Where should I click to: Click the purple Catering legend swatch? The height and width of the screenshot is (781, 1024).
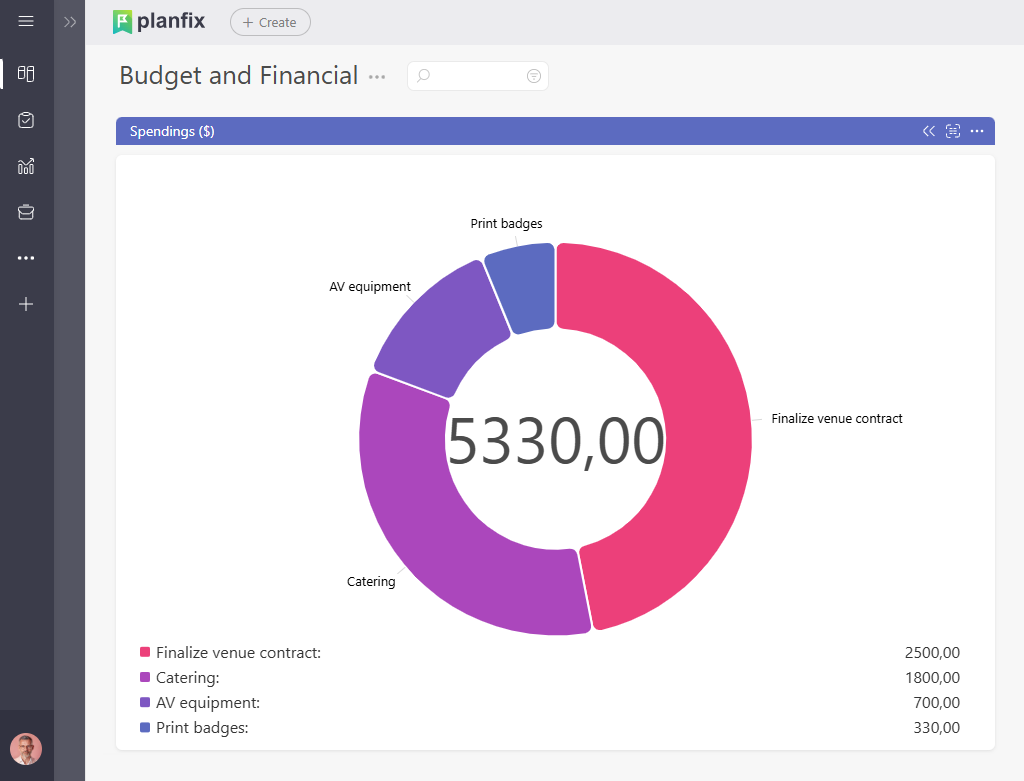pyautogui.click(x=145, y=677)
